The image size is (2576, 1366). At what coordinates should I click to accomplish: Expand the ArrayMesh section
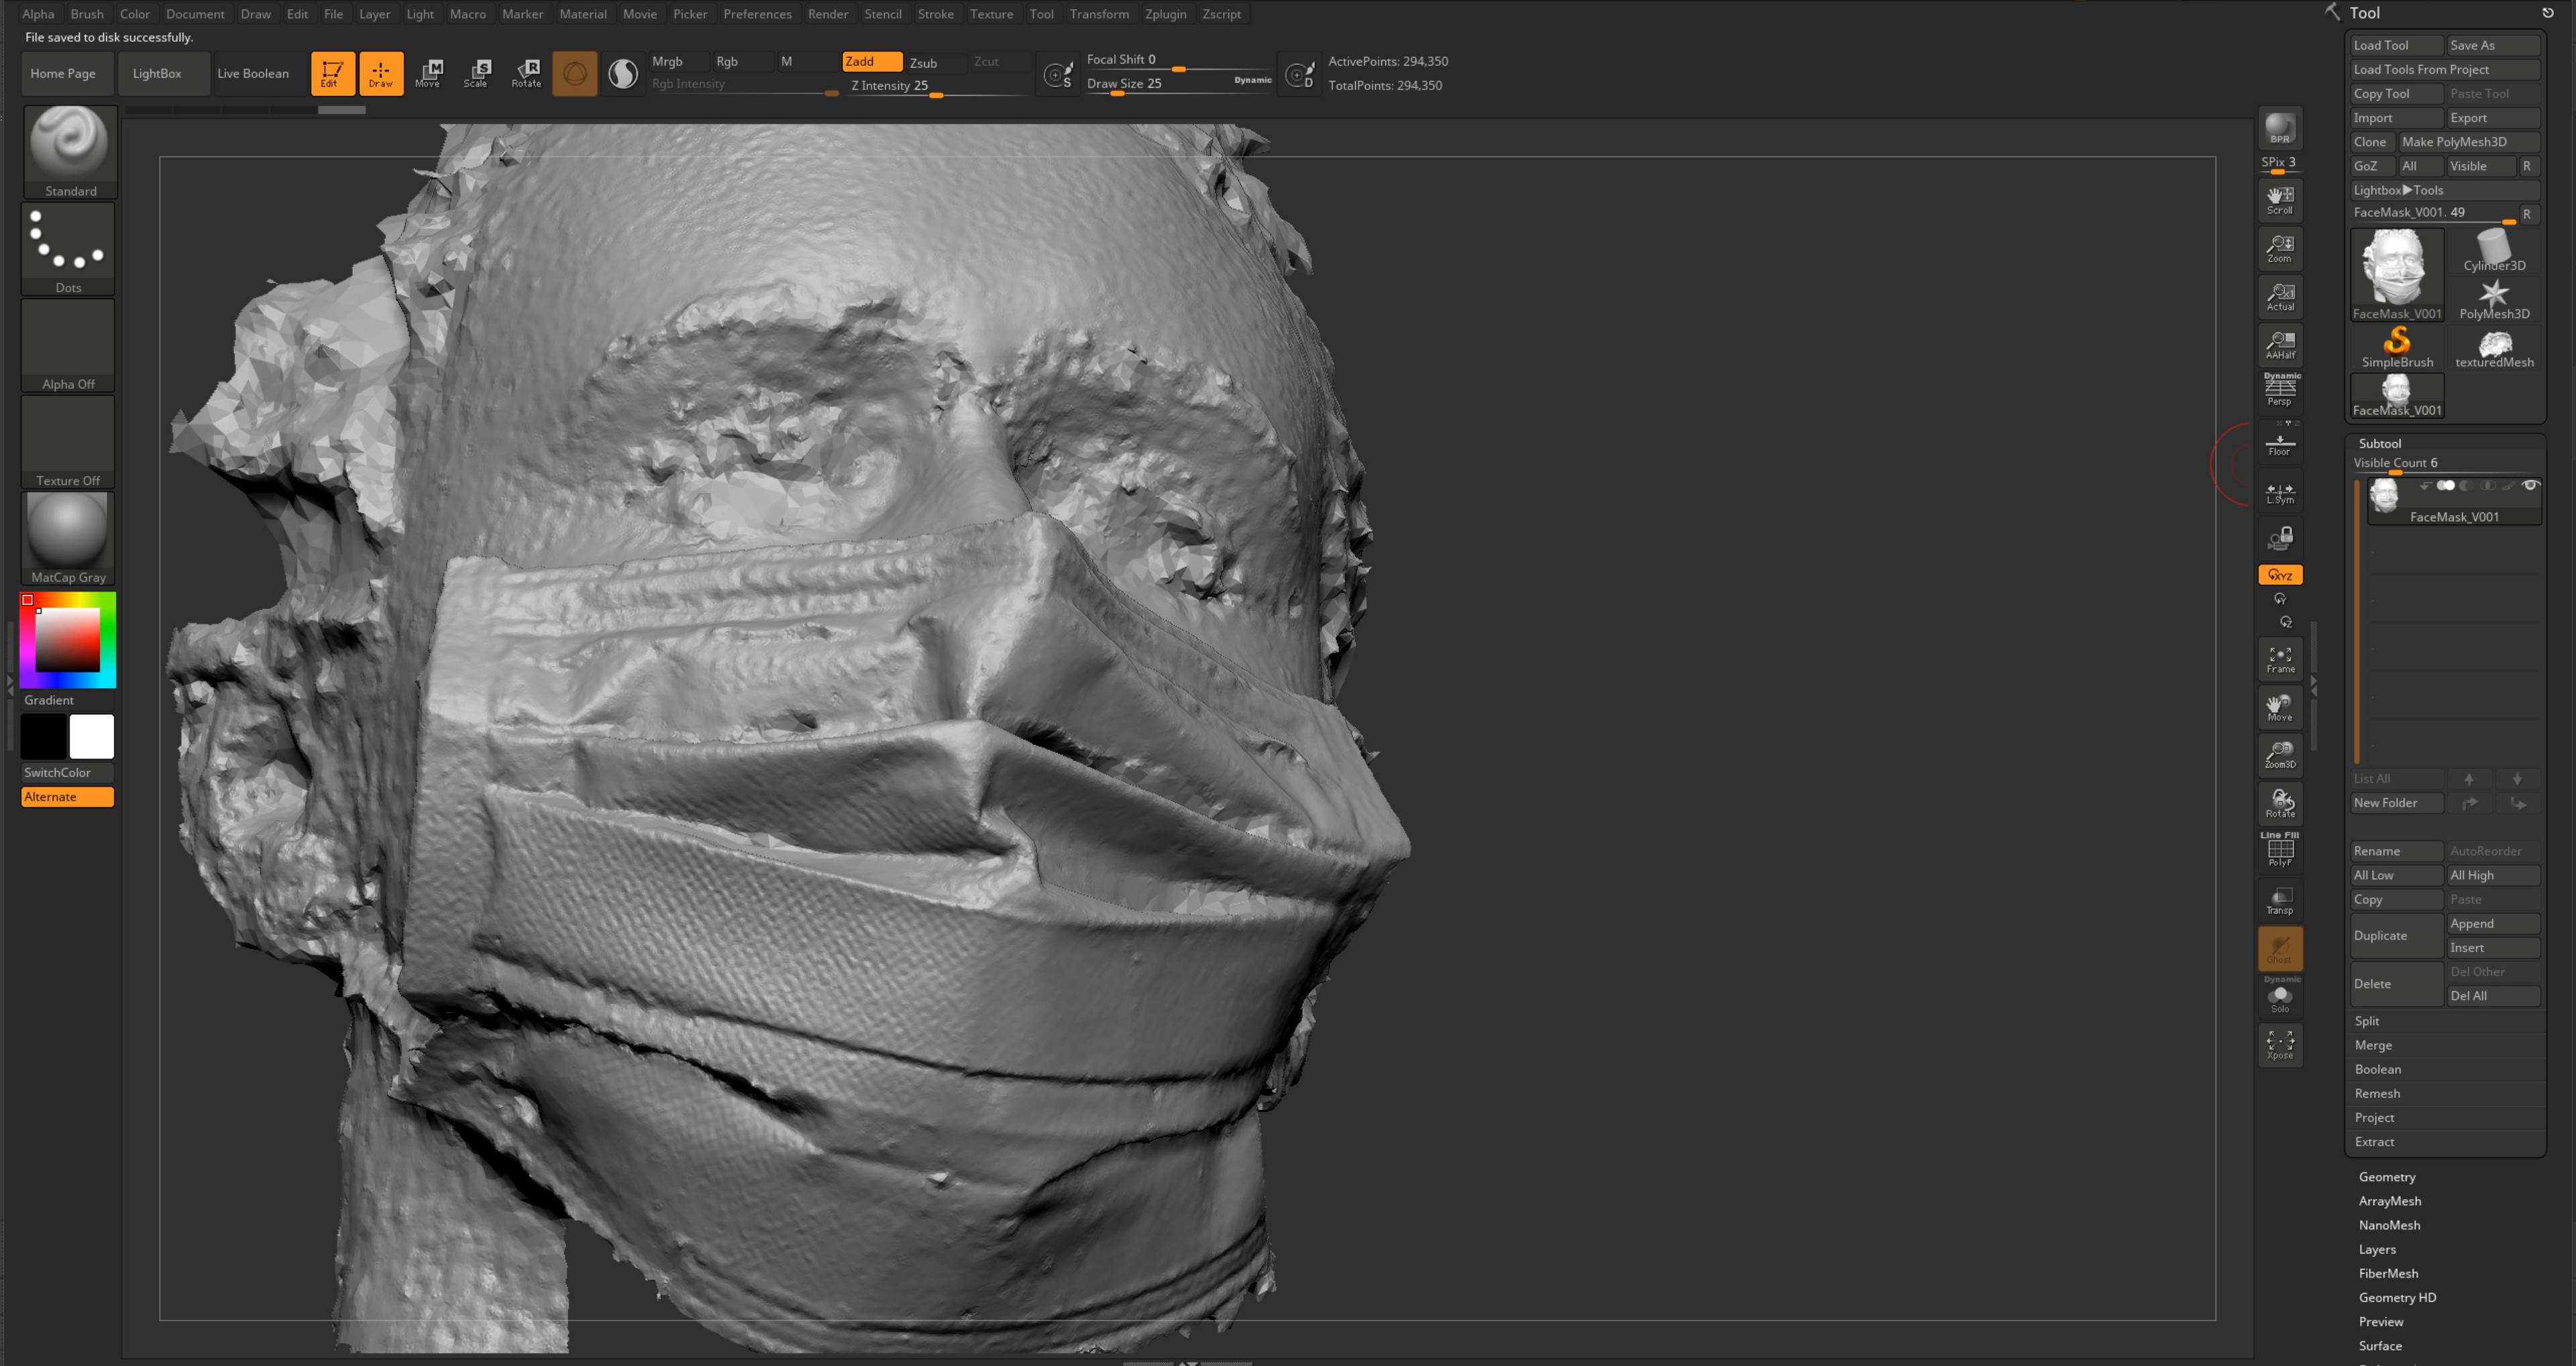coord(2389,1201)
